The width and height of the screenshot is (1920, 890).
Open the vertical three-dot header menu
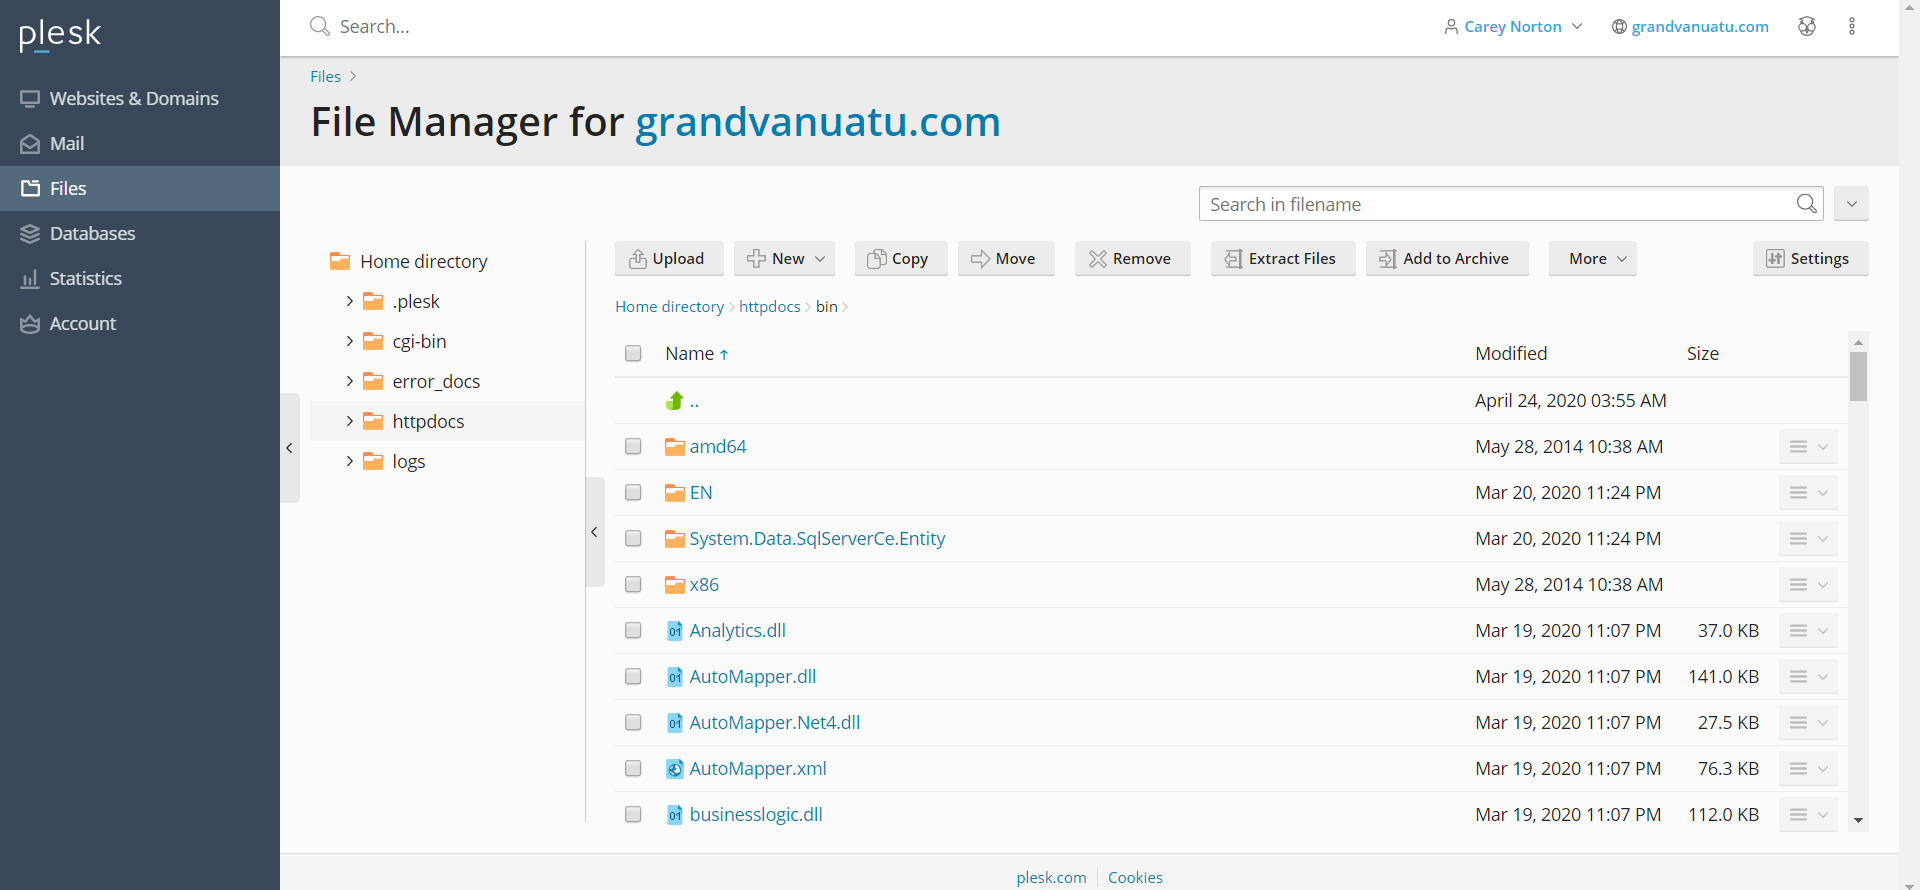tap(1852, 26)
